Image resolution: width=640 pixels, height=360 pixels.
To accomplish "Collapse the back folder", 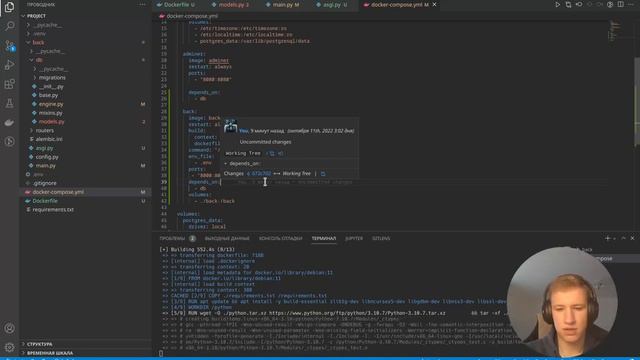I will coord(38,42).
